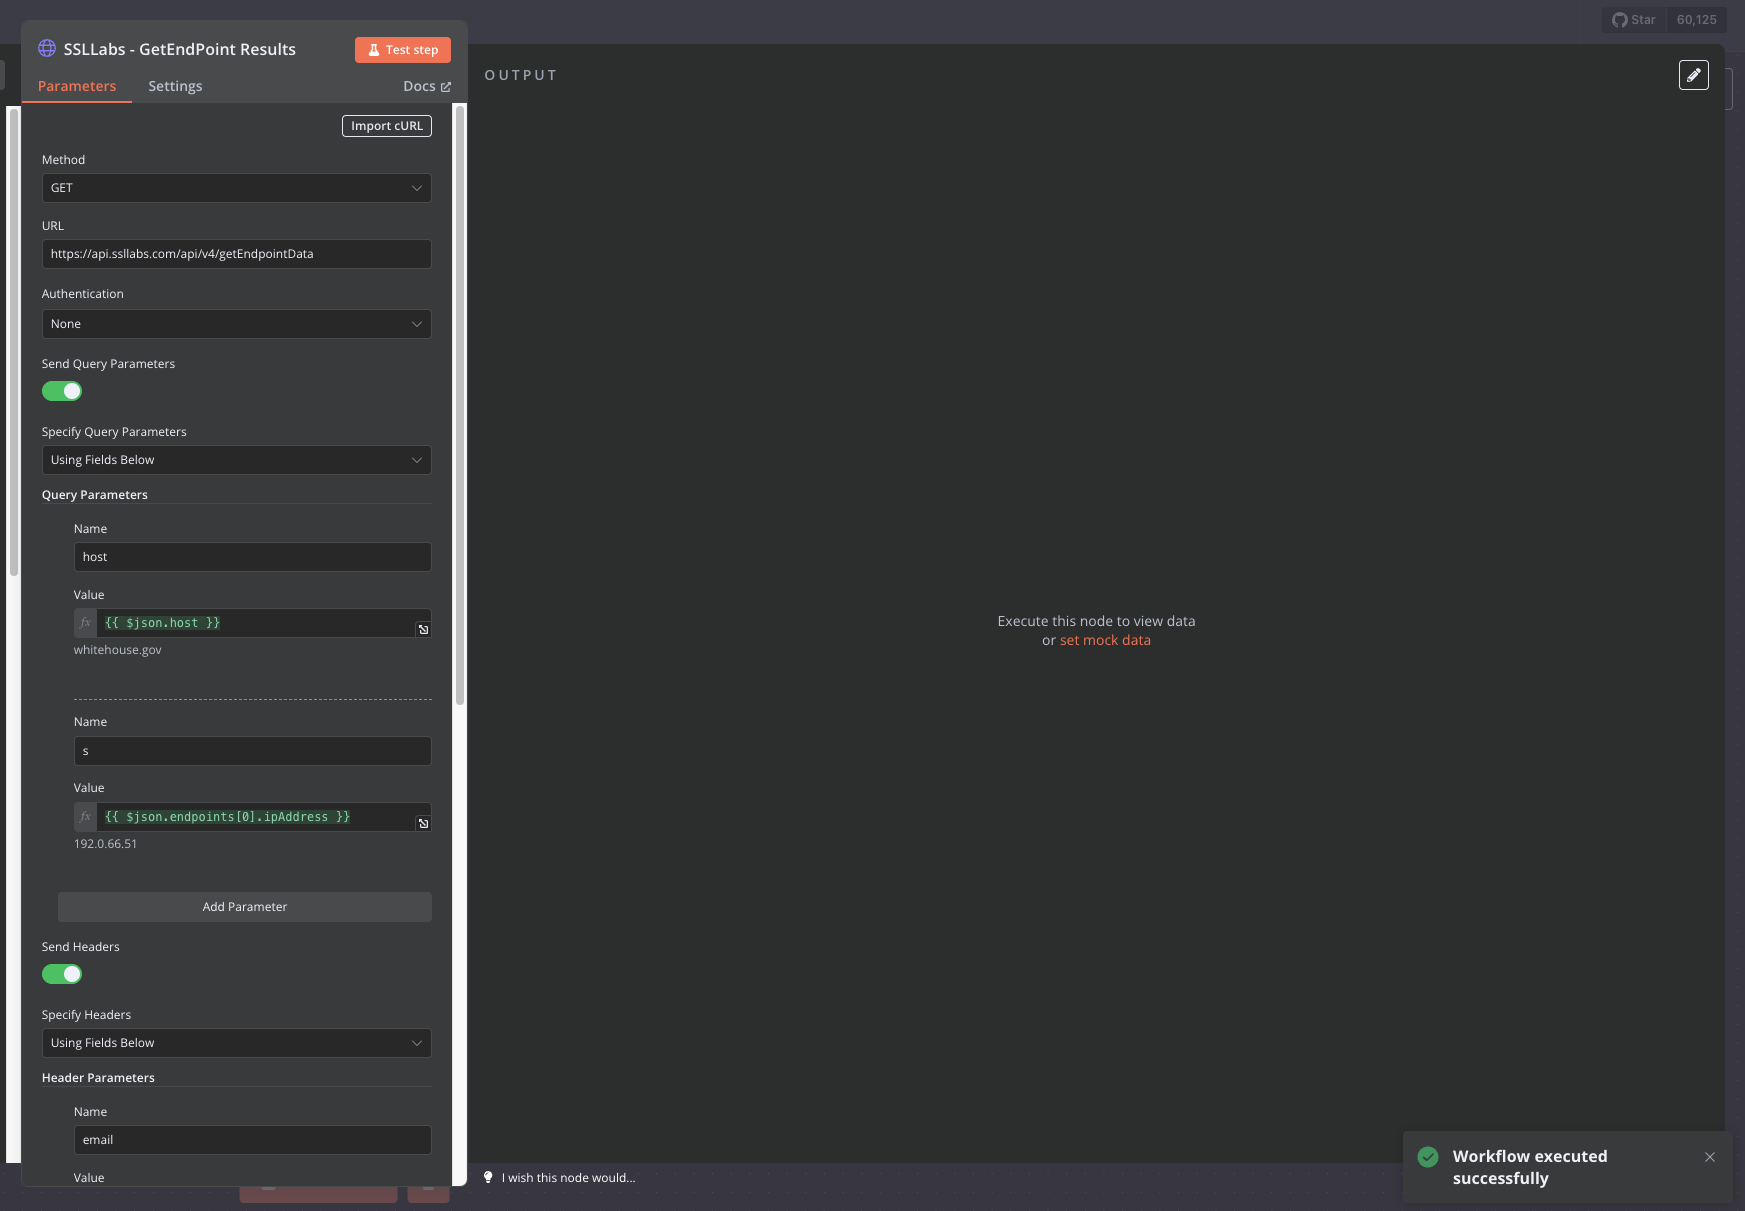Image resolution: width=1745 pixels, height=1211 pixels.
Task: Open Specify Headers dropdown
Action: (237, 1043)
